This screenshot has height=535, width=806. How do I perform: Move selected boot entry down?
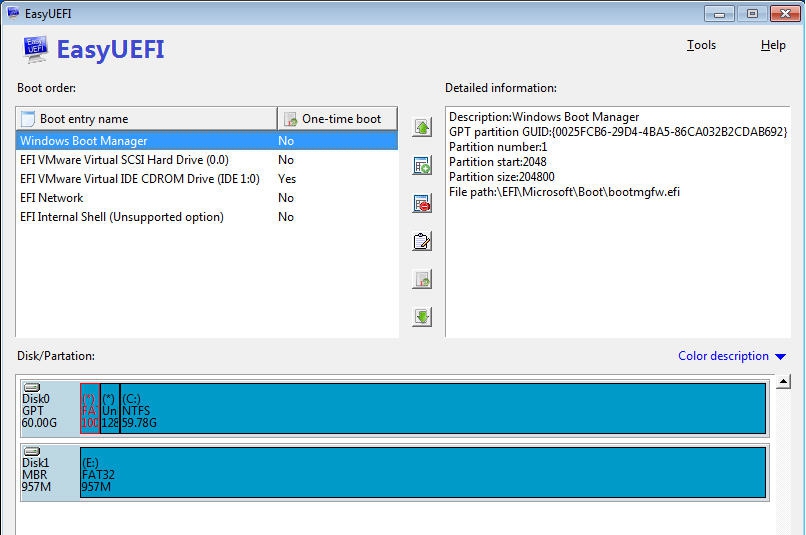pyautogui.click(x=422, y=317)
